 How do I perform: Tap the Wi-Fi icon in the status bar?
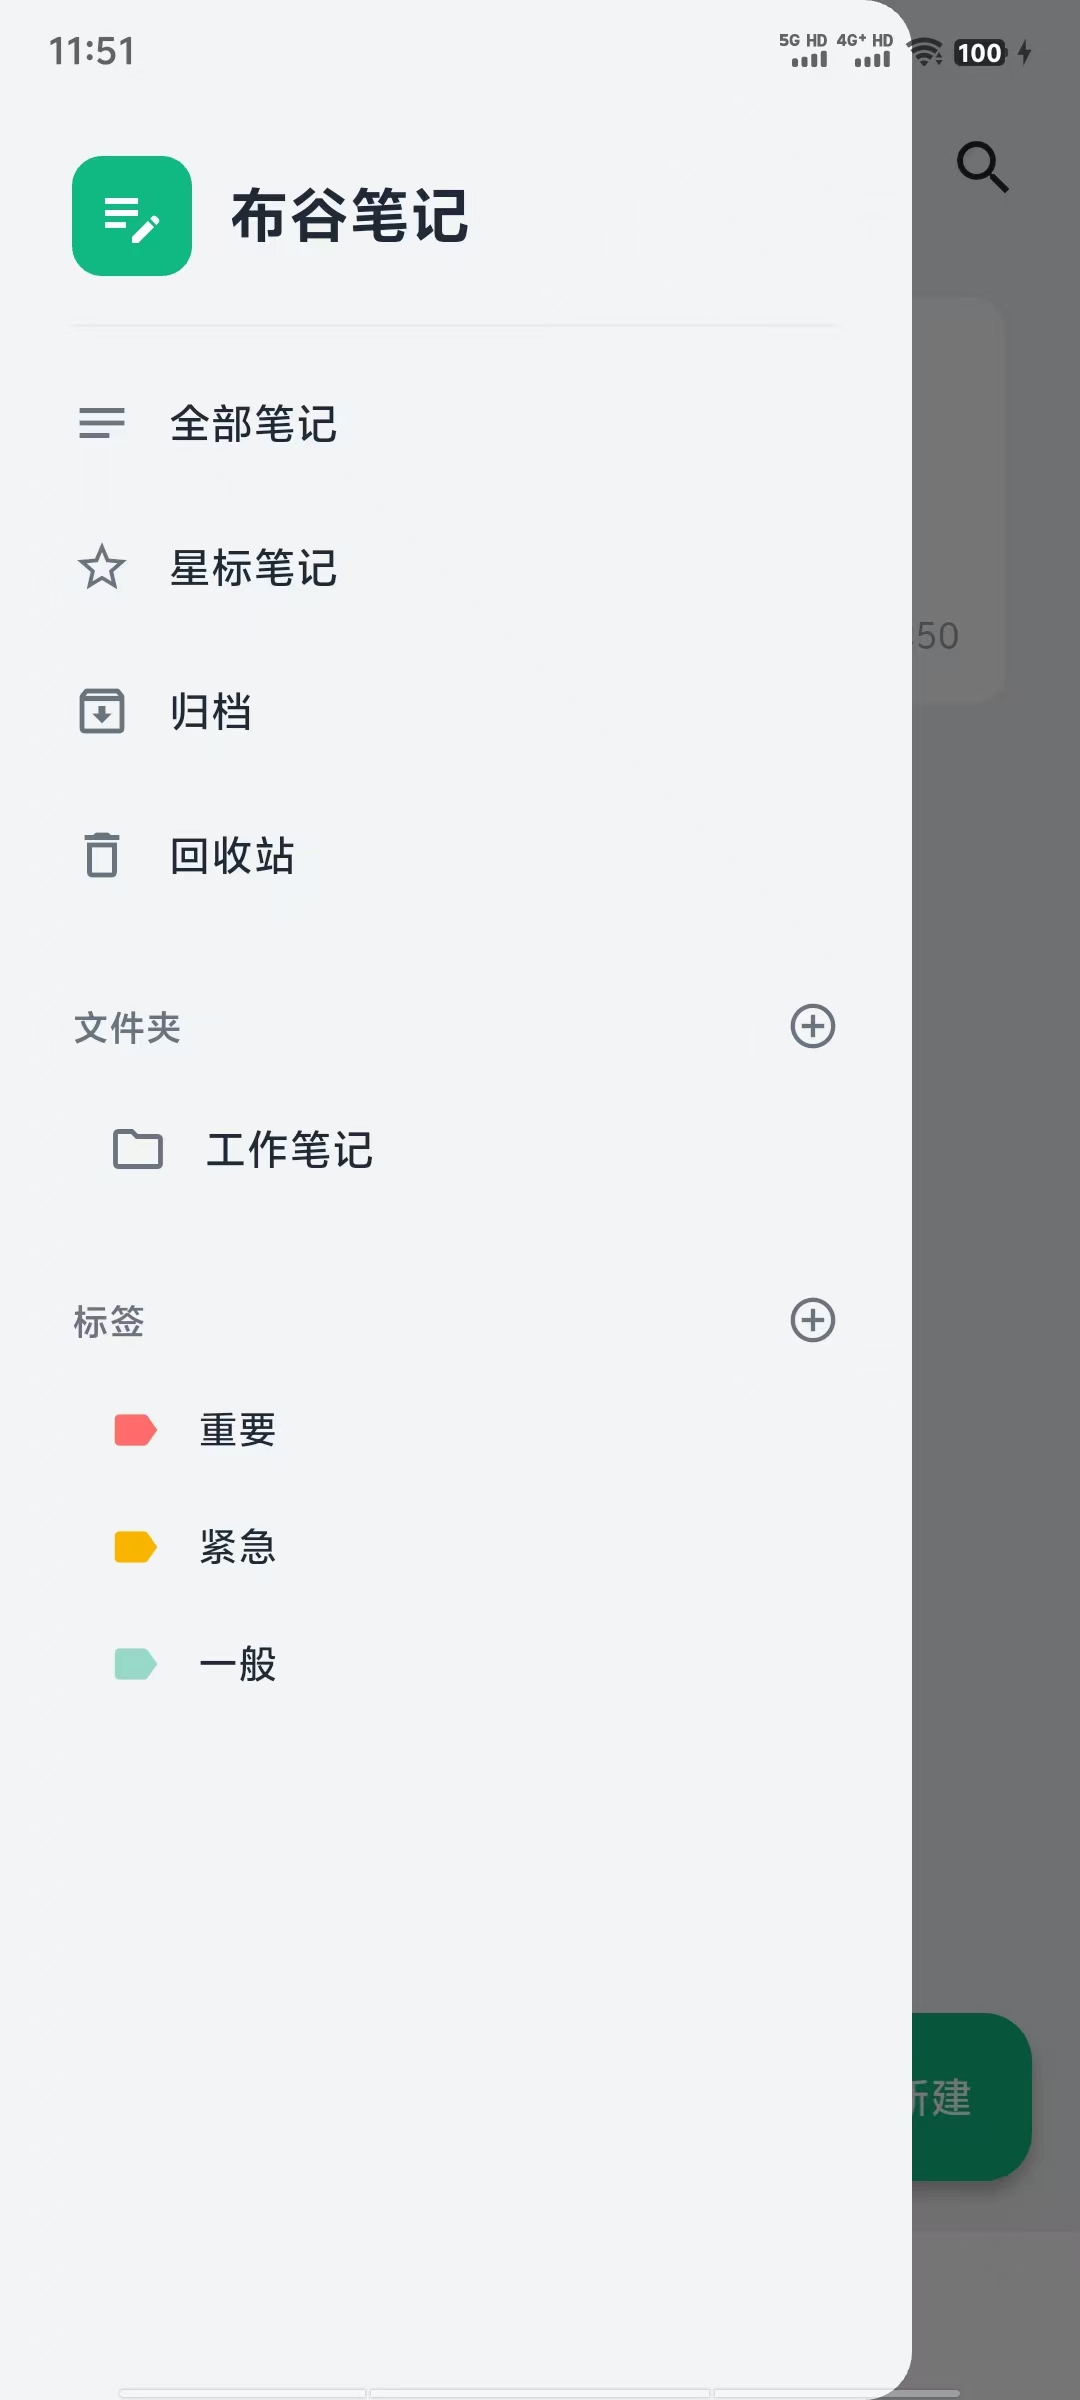[925, 52]
